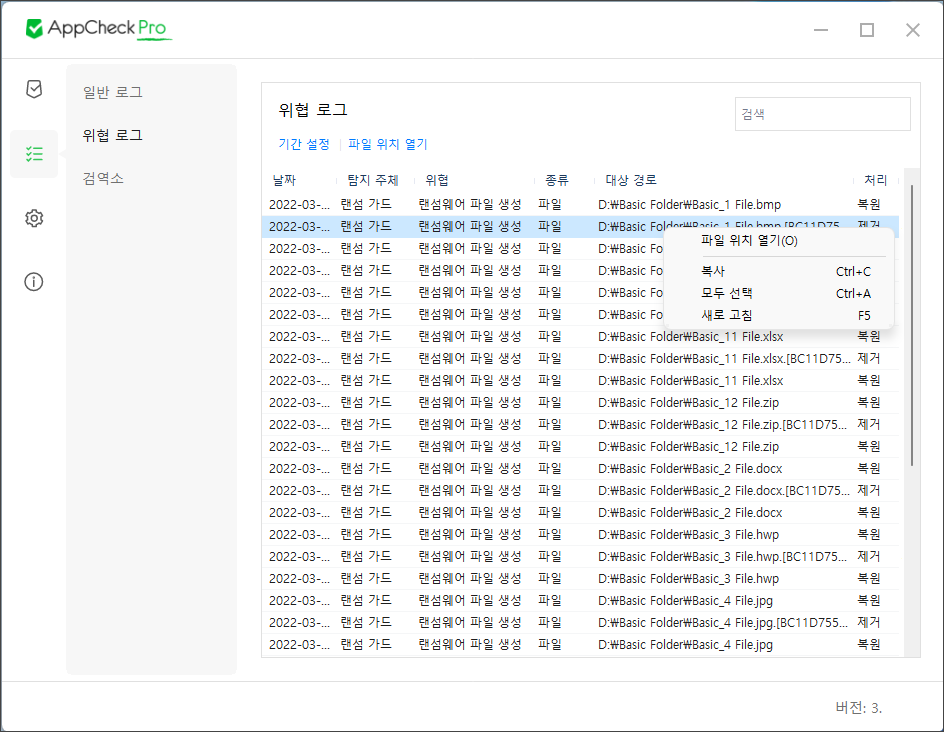The height and width of the screenshot is (732, 944).
Task: Open the protection status shield icon
Action: 34,89
